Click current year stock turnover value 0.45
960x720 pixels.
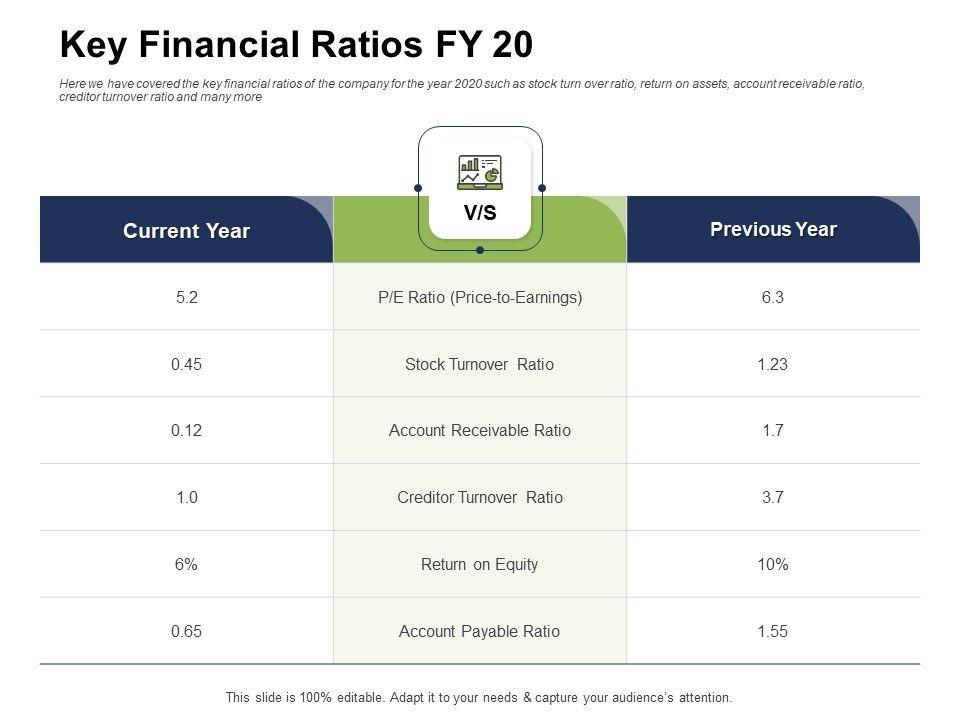click(x=186, y=364)
